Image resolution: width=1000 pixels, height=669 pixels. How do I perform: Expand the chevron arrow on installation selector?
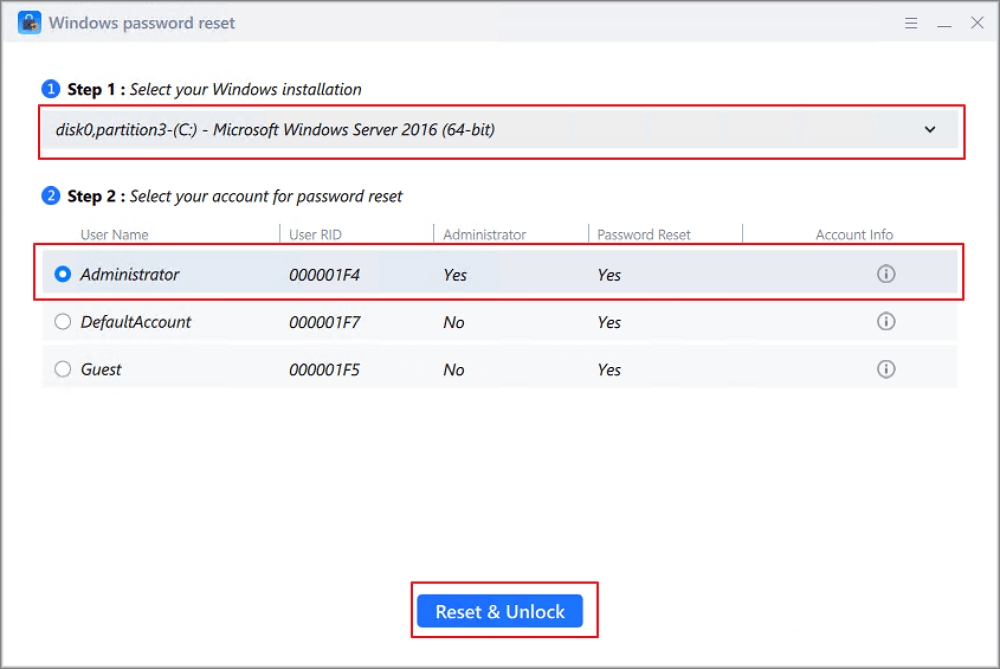click(930, 130)
